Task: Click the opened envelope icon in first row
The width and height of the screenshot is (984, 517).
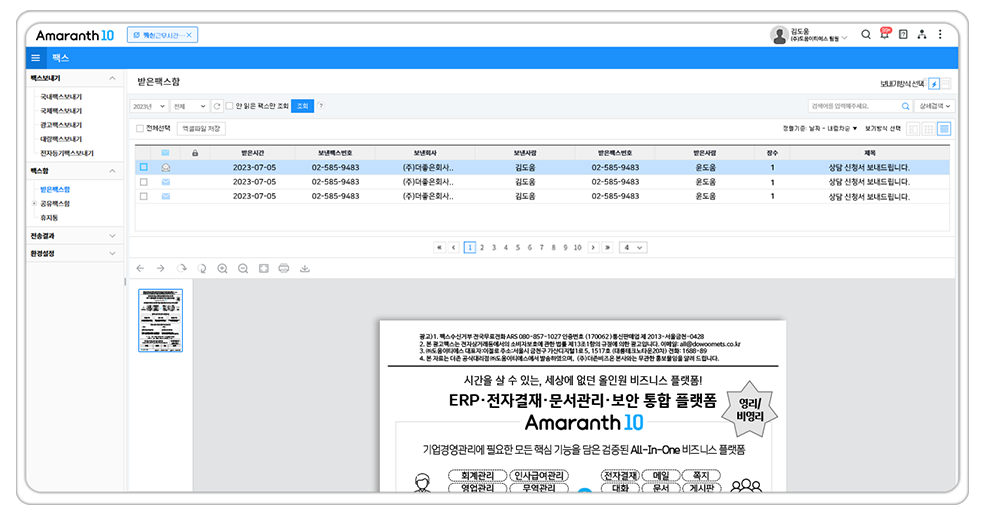Action: pos(166,168)
